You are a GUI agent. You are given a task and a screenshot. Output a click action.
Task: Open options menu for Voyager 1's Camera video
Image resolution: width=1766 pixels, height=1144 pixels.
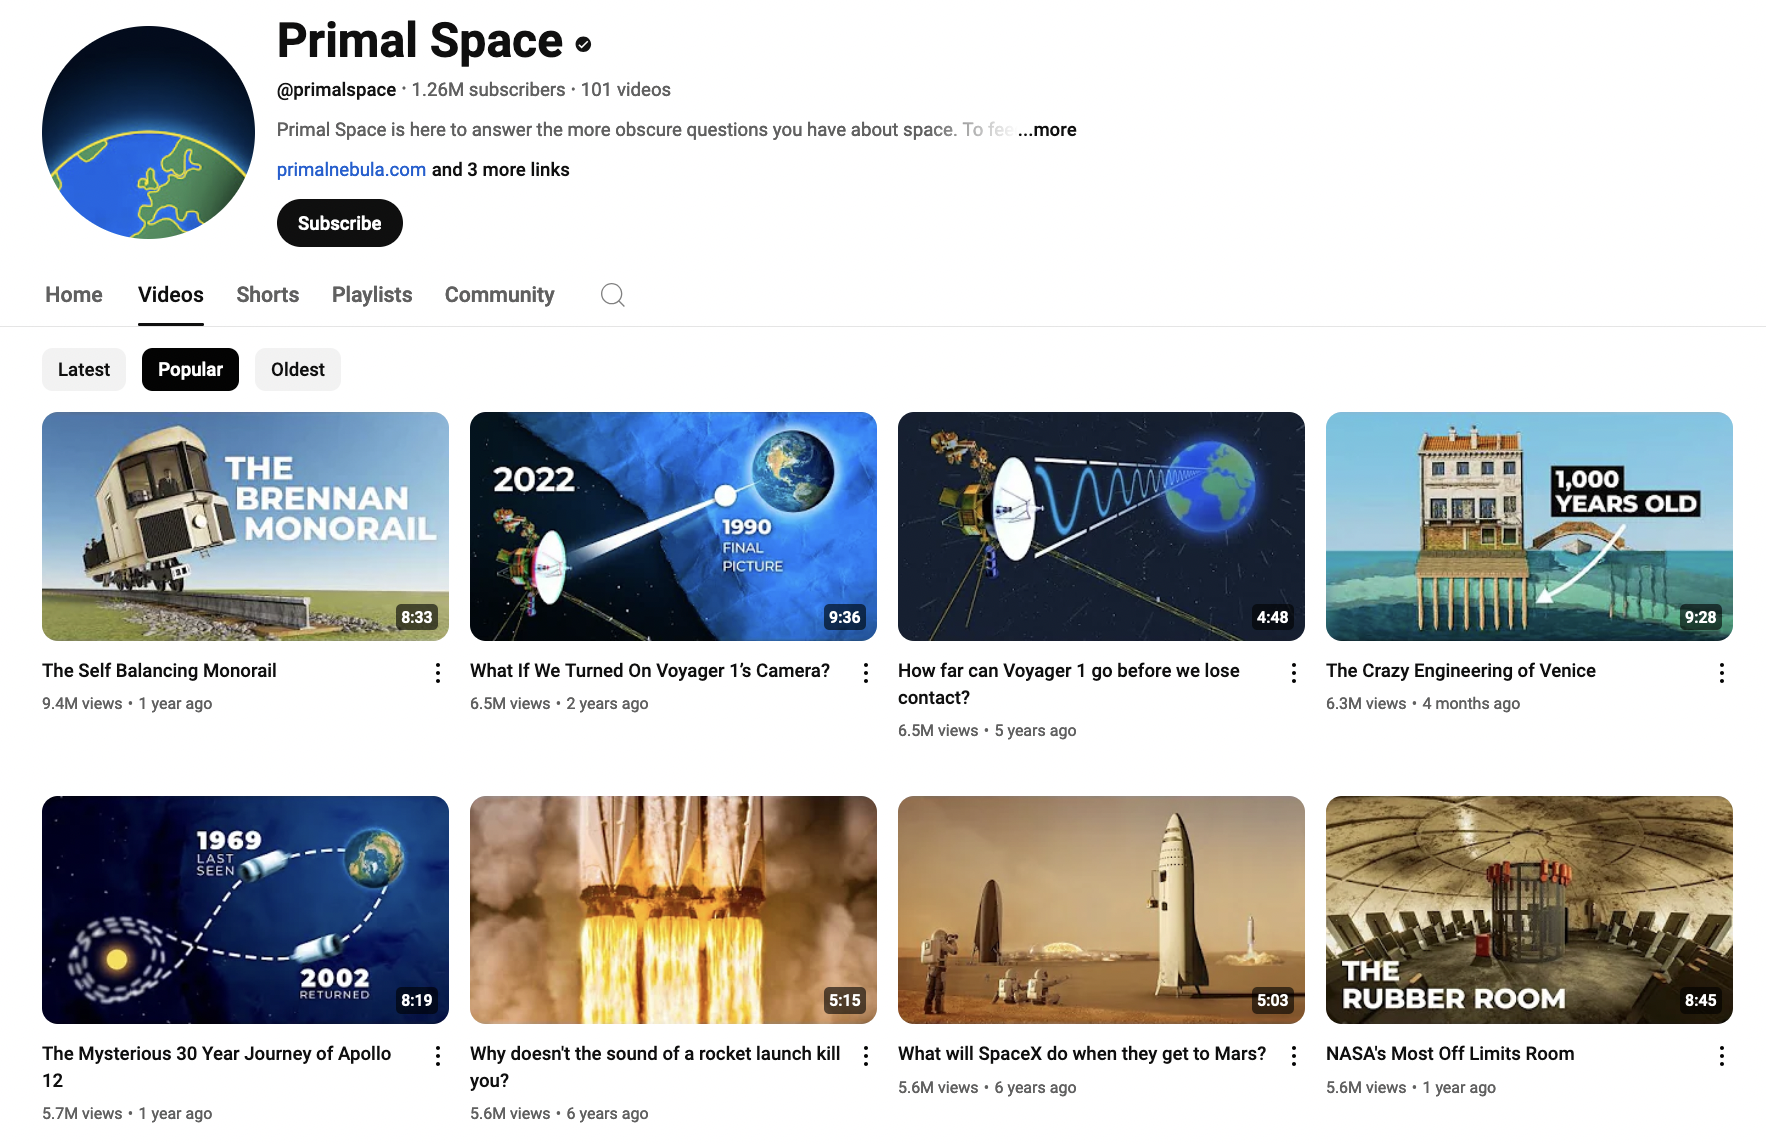(x=866, y=673)
